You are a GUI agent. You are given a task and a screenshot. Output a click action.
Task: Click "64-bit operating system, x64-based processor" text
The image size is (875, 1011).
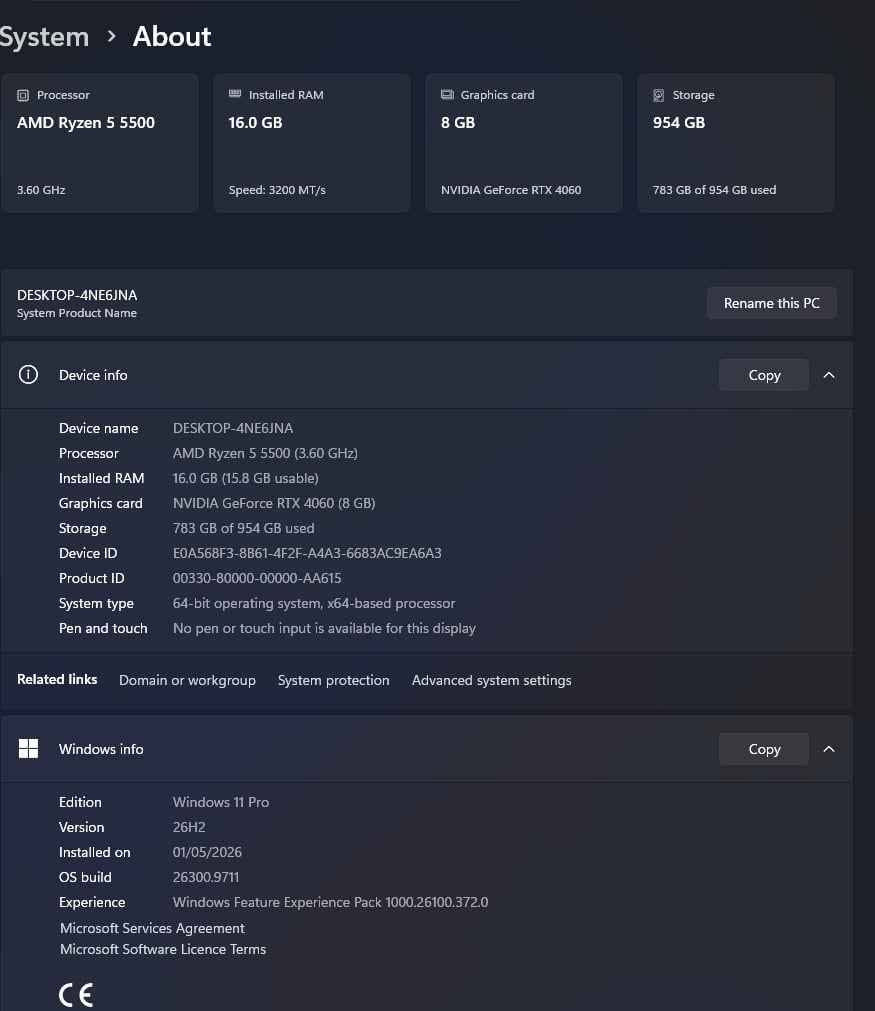[314, 604]
